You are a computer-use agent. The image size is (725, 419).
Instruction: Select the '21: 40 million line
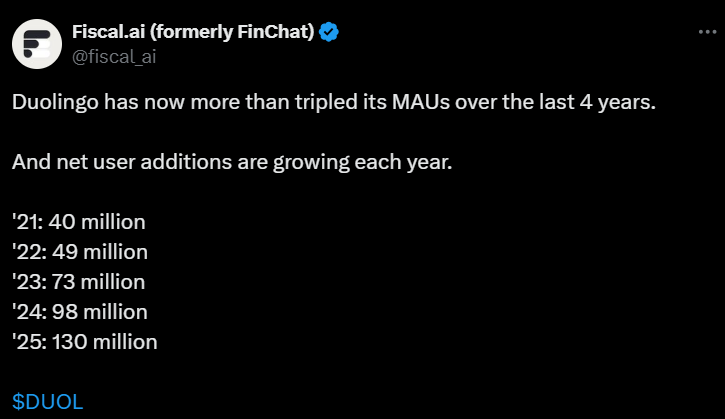click(x=79, y=221)
